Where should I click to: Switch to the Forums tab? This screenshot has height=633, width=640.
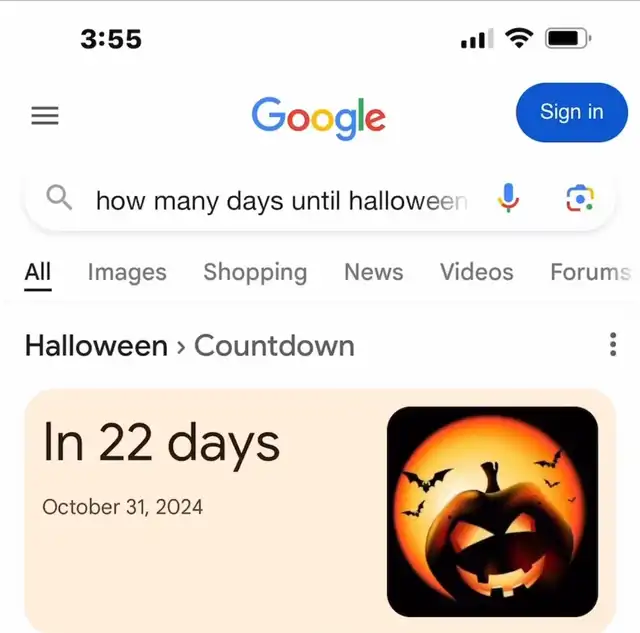point(591,272)
